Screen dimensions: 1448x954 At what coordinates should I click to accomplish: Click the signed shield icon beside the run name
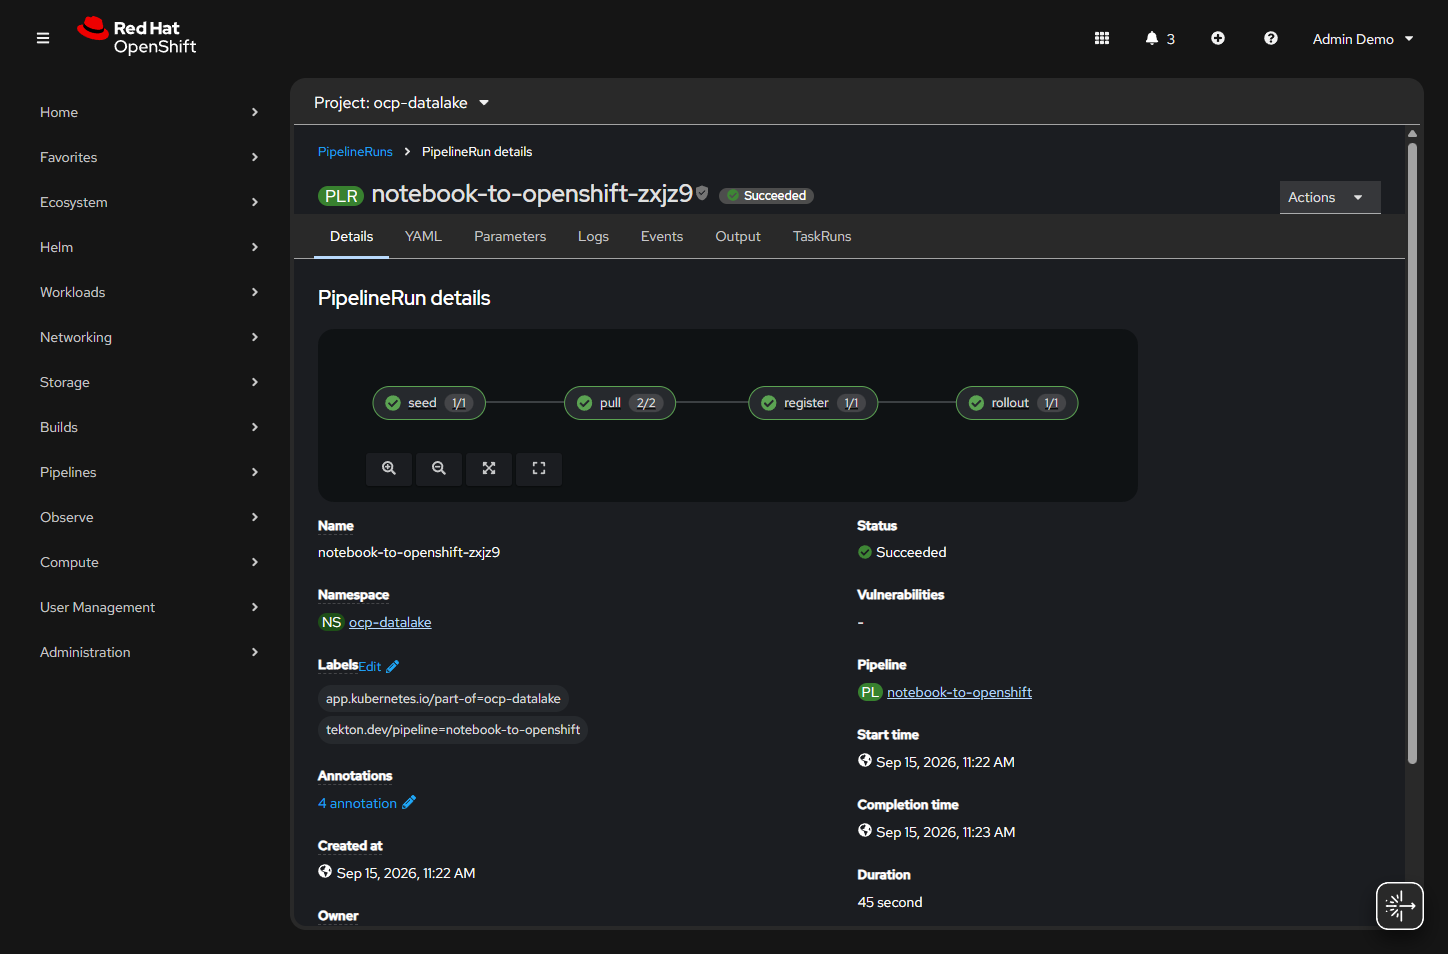tap(702, 193)
